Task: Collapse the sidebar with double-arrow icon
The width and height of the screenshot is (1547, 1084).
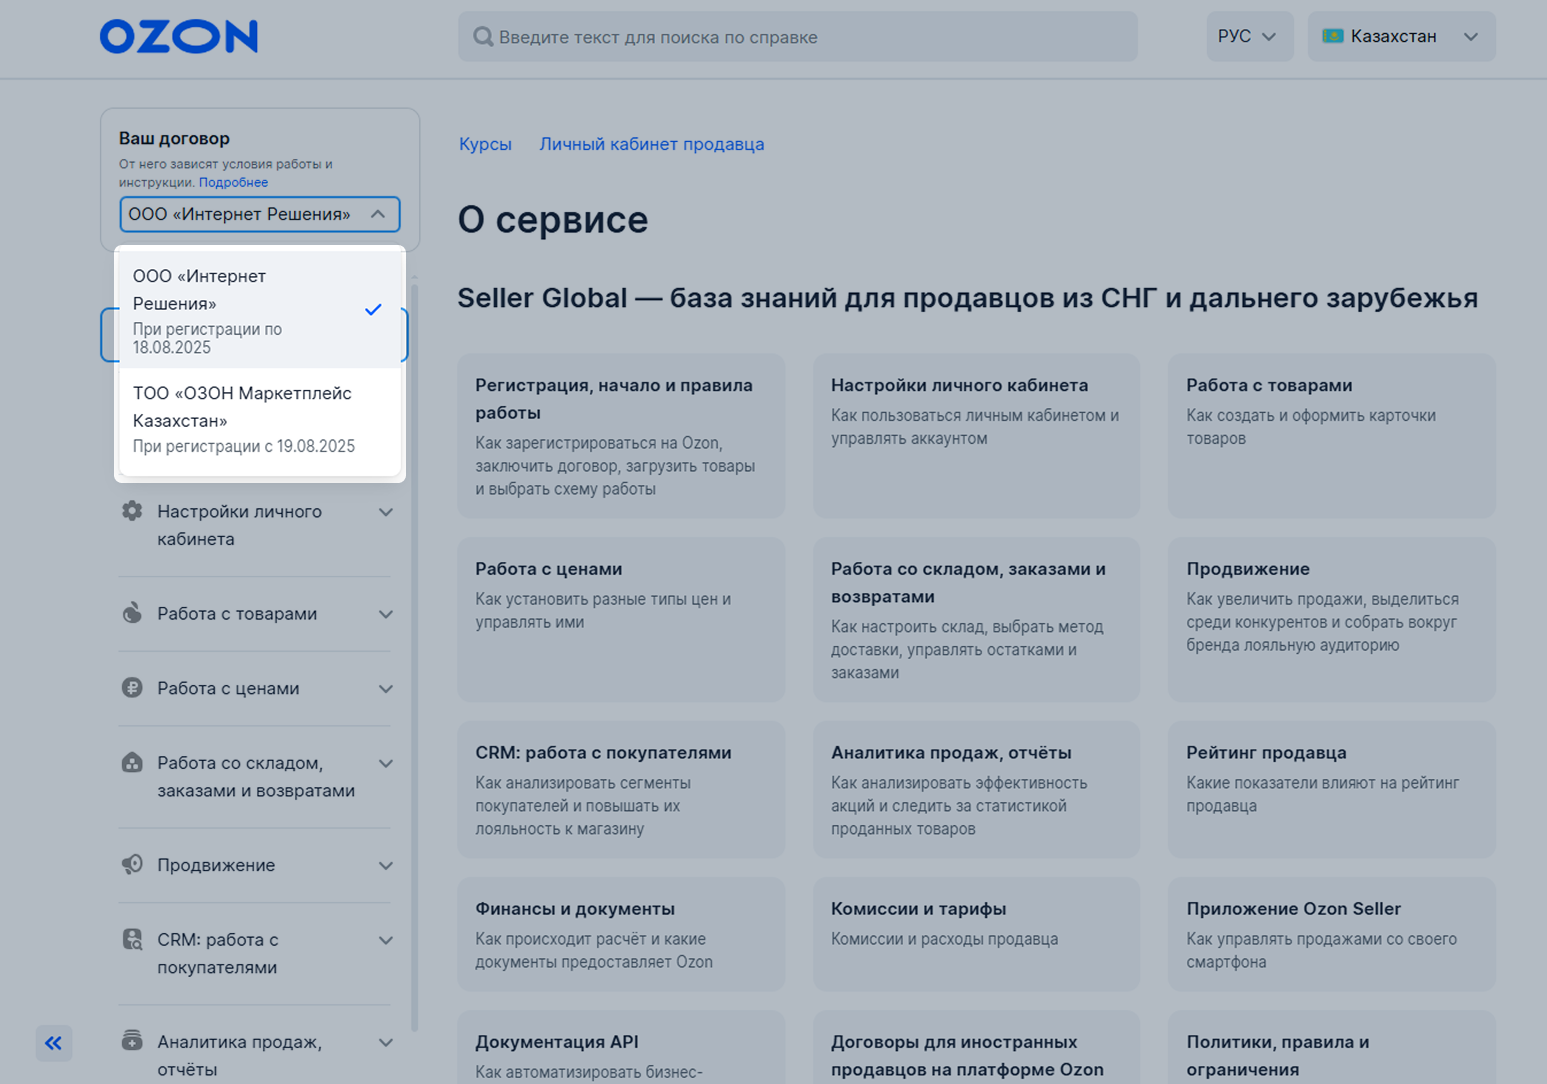Action: (x=54, y=1043)
